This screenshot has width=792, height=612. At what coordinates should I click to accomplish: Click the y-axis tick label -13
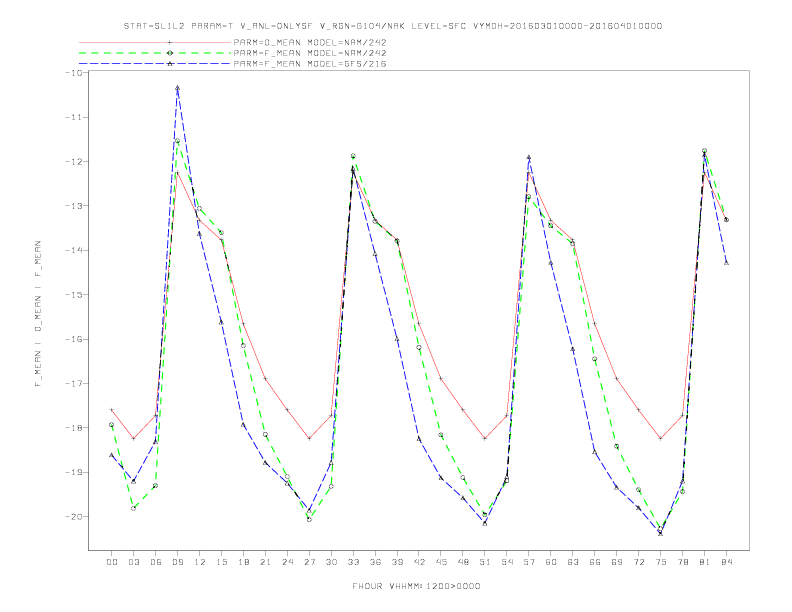[x=74, y=206]
